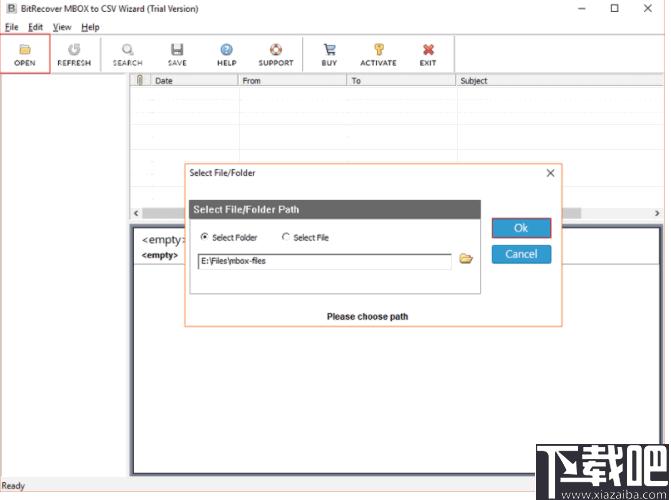Minimize the BitRecover application window
Image resolution: width=671 pixels, height=500 pixels.
582,8
